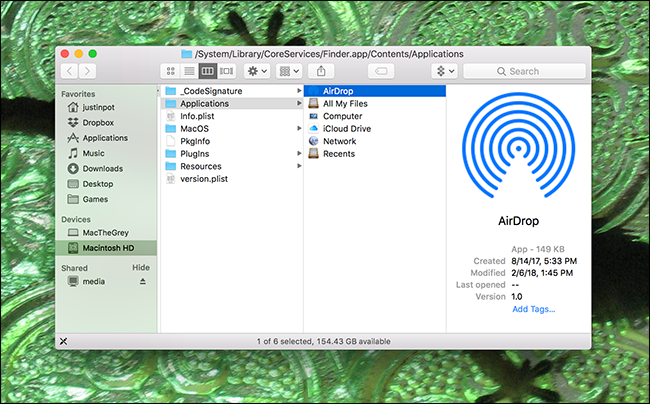Click the Add Tags link
This screenshot has height=404, width=650.
[x=533, y=309]
